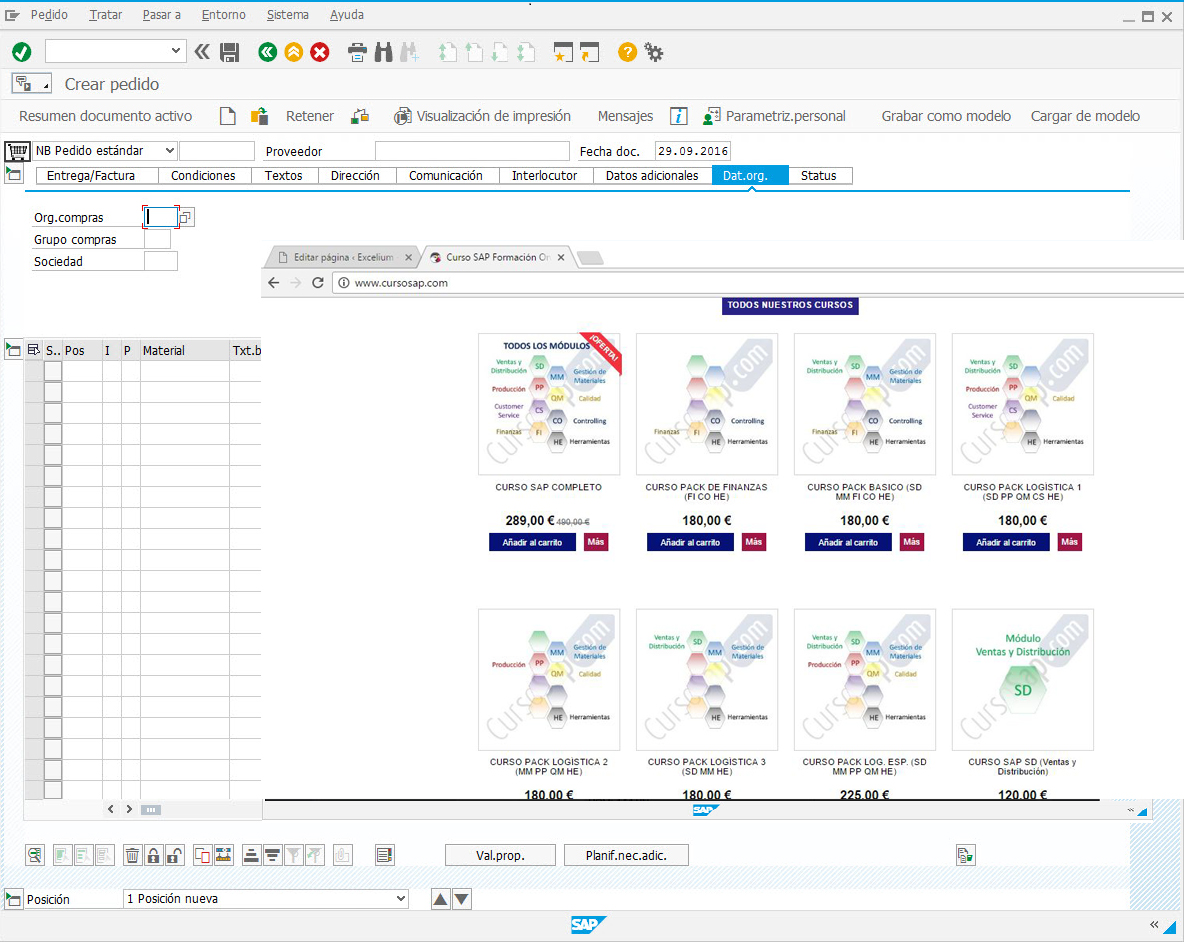Open the CURSO SAP SD course thumbnail
The width and height of the screenshot is (1184, 942).
[x=1022, y=679]
